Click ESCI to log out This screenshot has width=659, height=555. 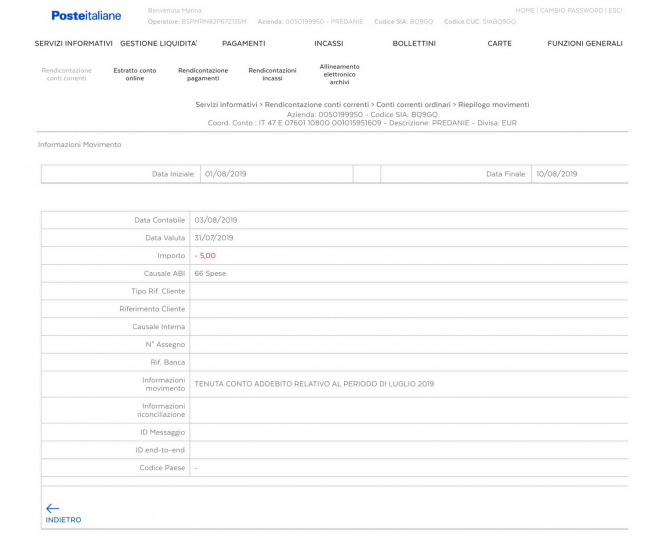[615, 11]
